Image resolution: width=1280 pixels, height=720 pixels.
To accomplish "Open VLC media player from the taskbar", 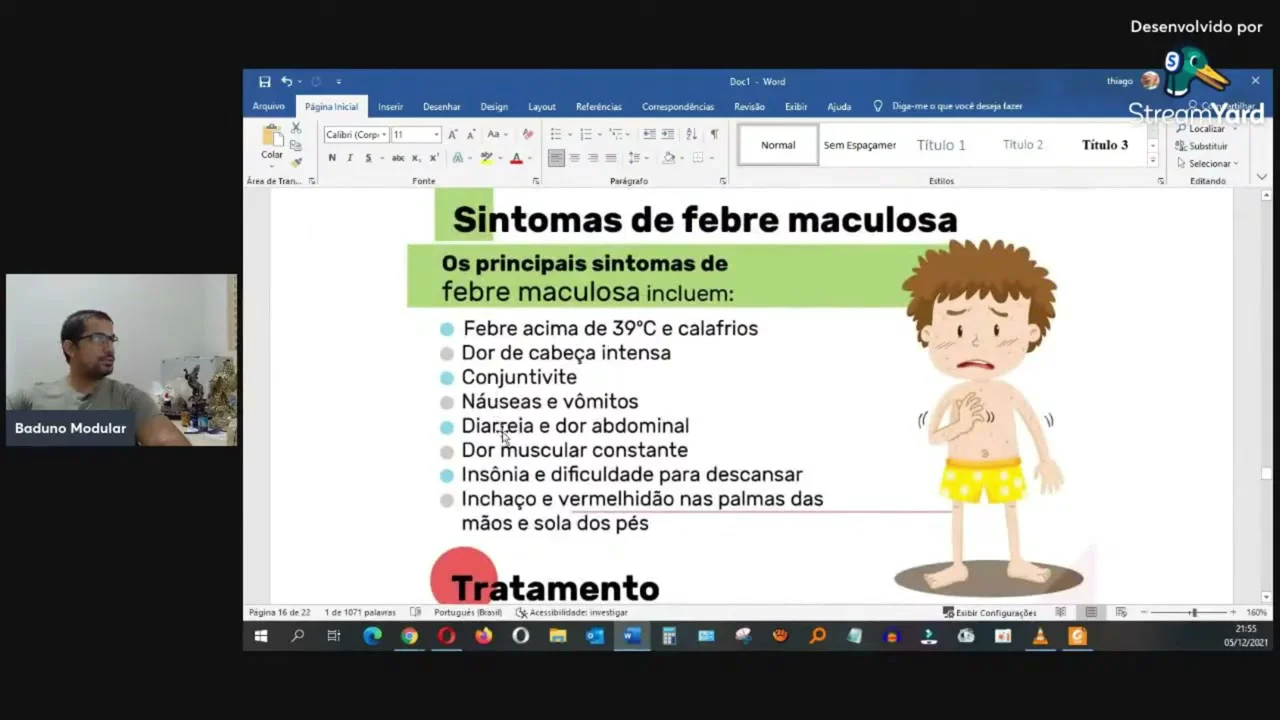I will [1040, 636].
